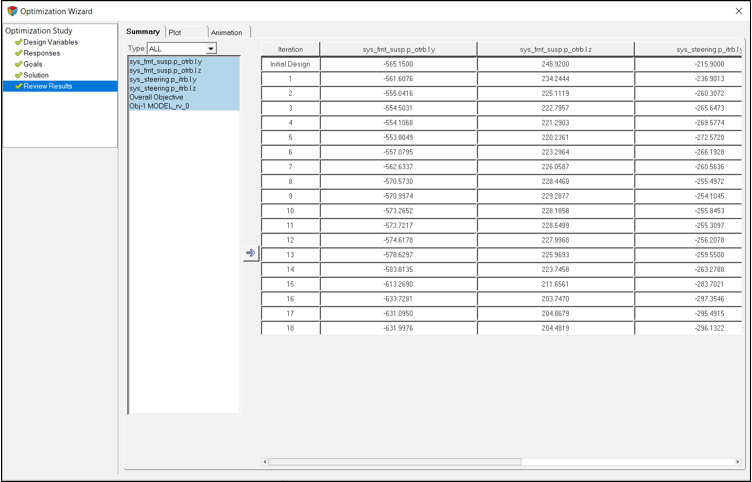
Task: Click the green checkmark beside Design Variables
Action: pyautogui.click(x=18, y=42)
